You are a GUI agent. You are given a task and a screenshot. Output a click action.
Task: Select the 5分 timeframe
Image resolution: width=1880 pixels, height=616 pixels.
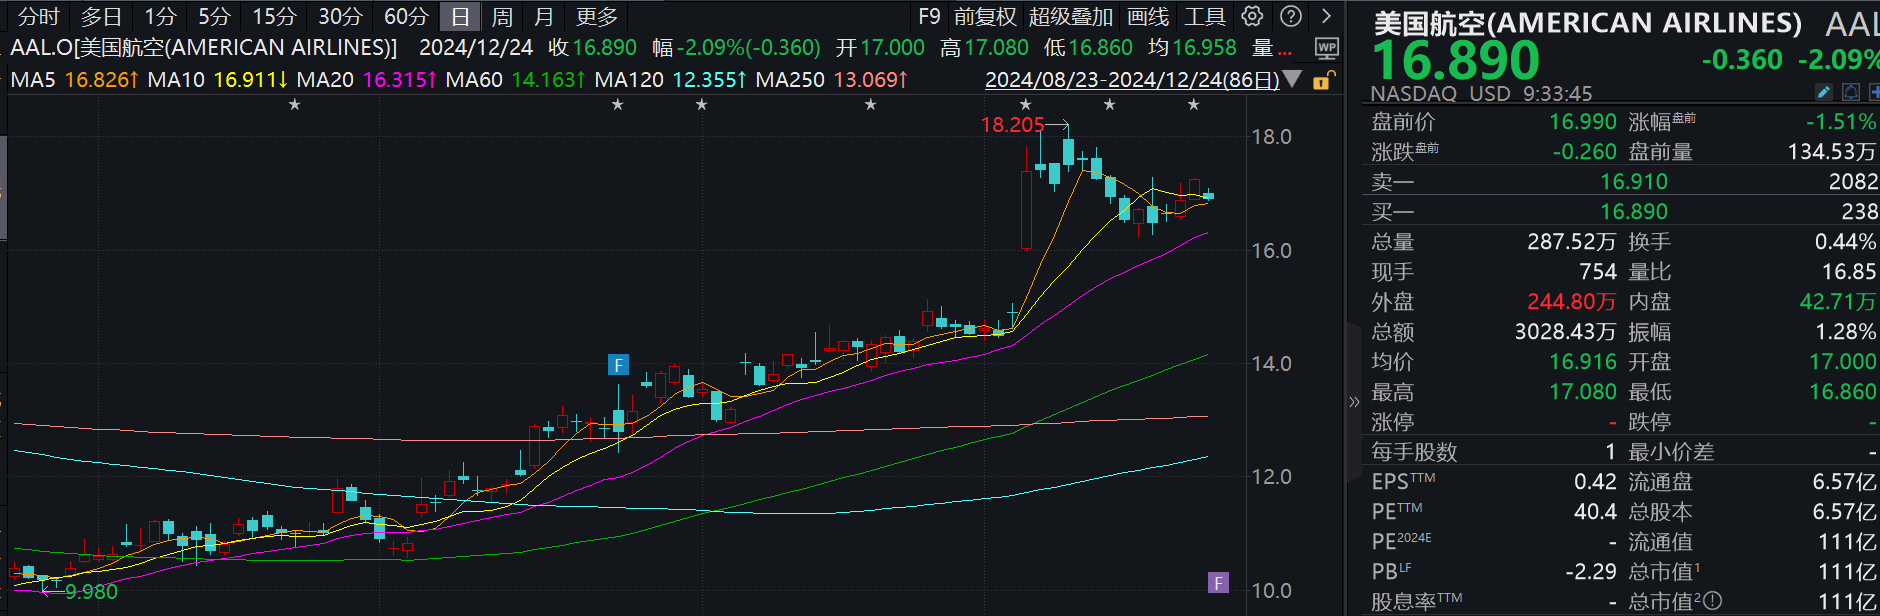214,17
